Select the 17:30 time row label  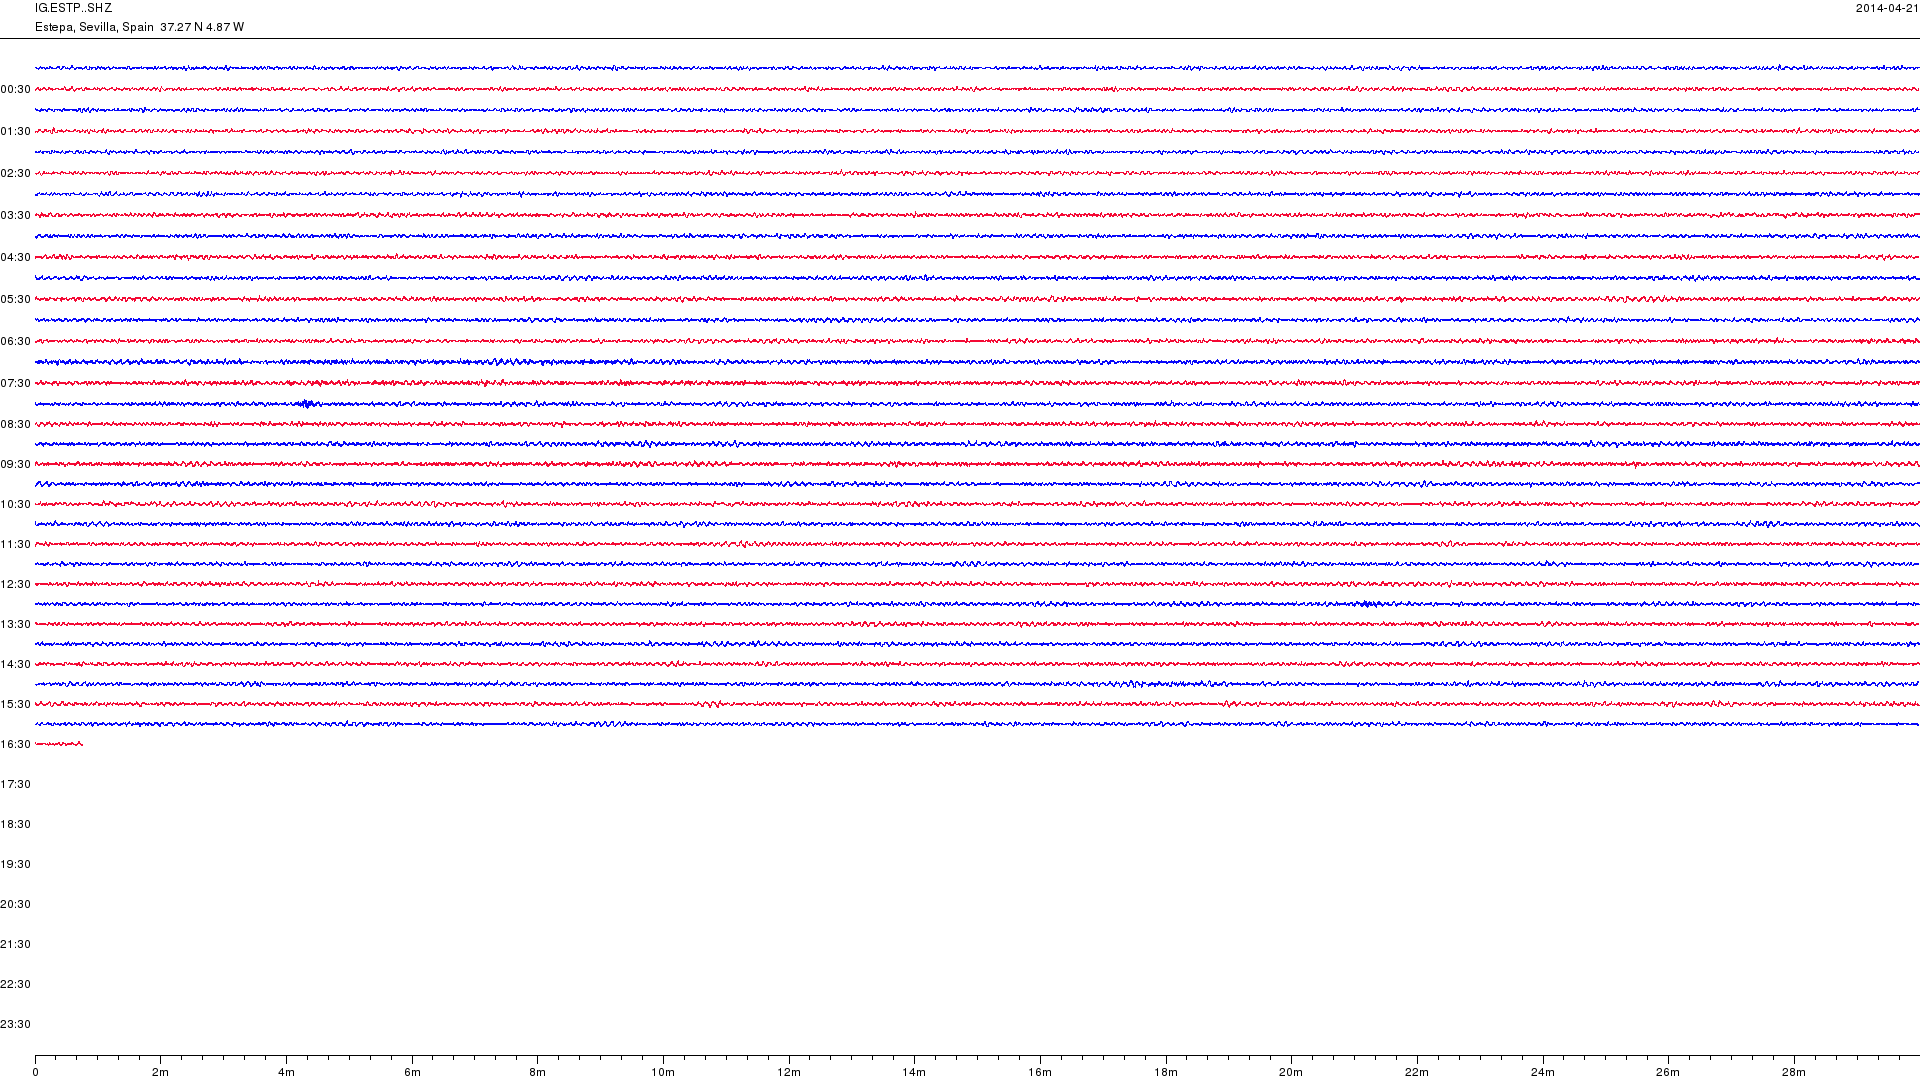(x=16, y=784)
